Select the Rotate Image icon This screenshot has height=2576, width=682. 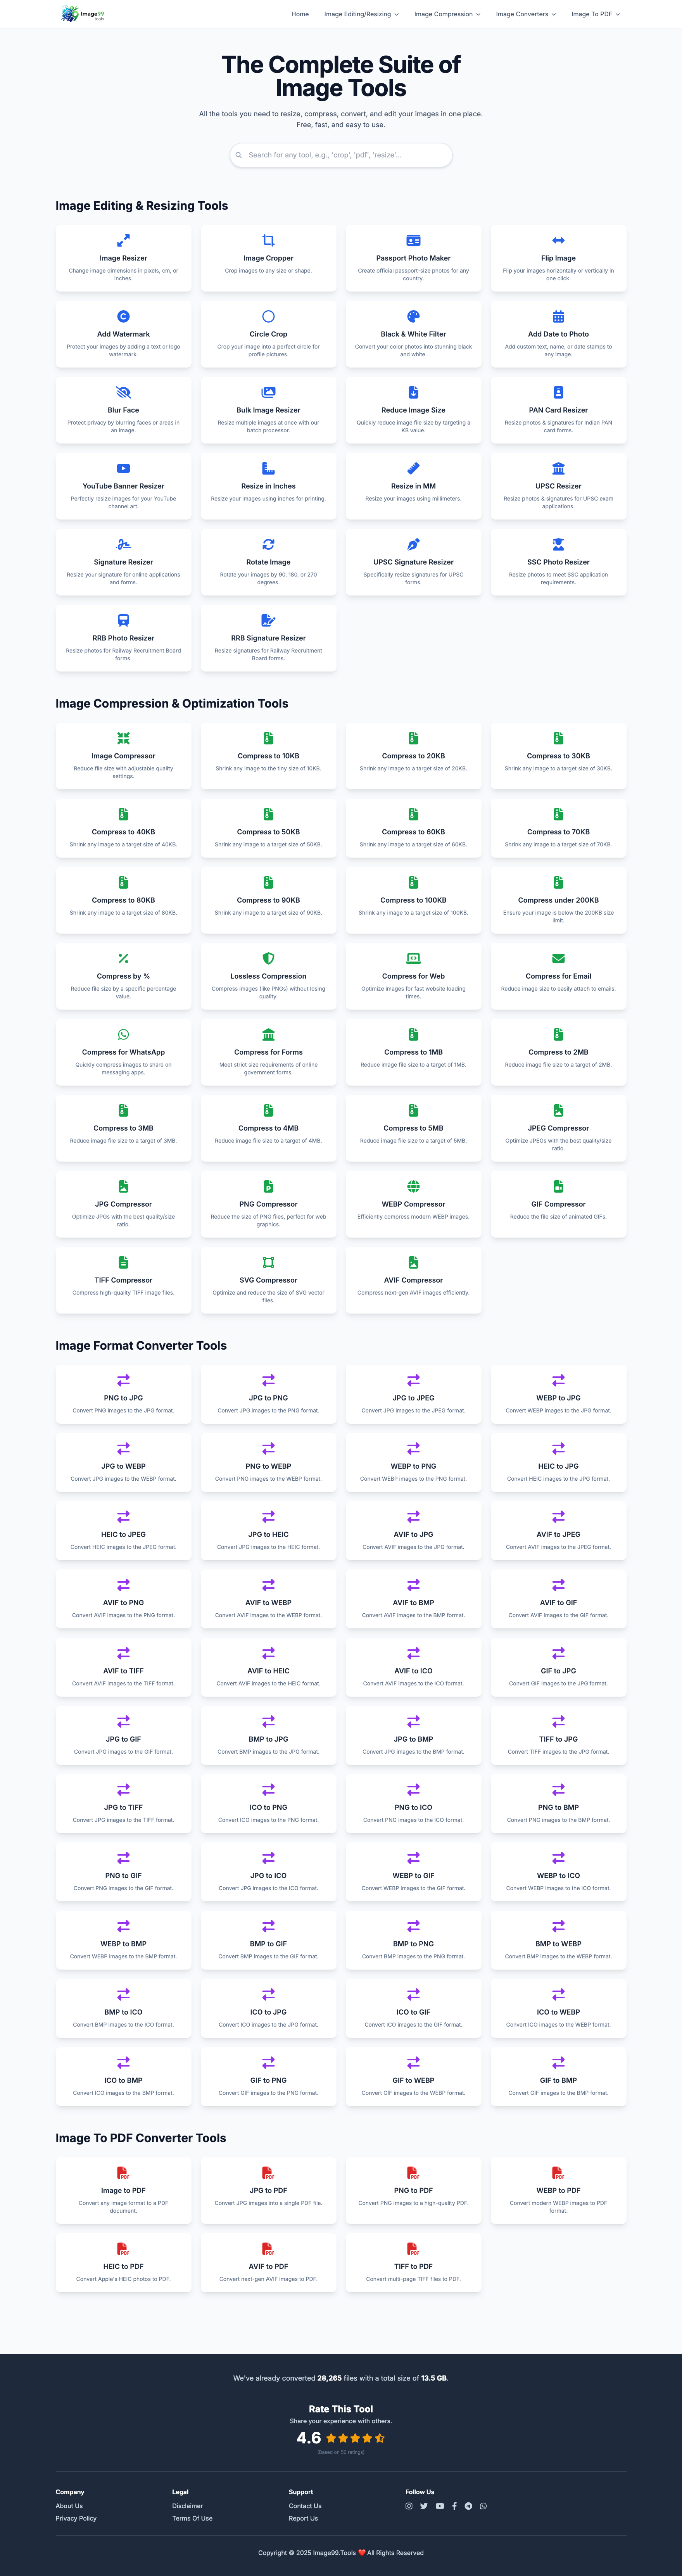pos(268,544)
